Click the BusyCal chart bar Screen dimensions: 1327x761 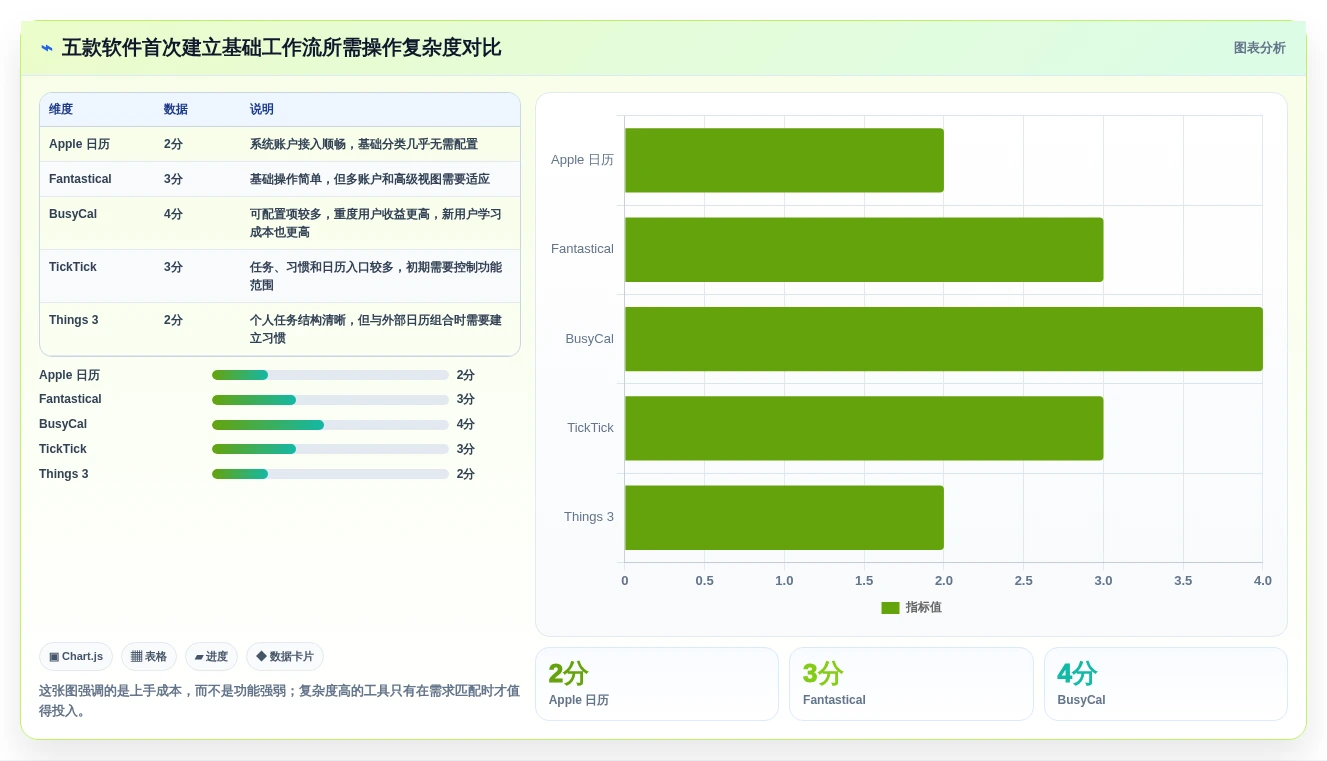[944, 339]
